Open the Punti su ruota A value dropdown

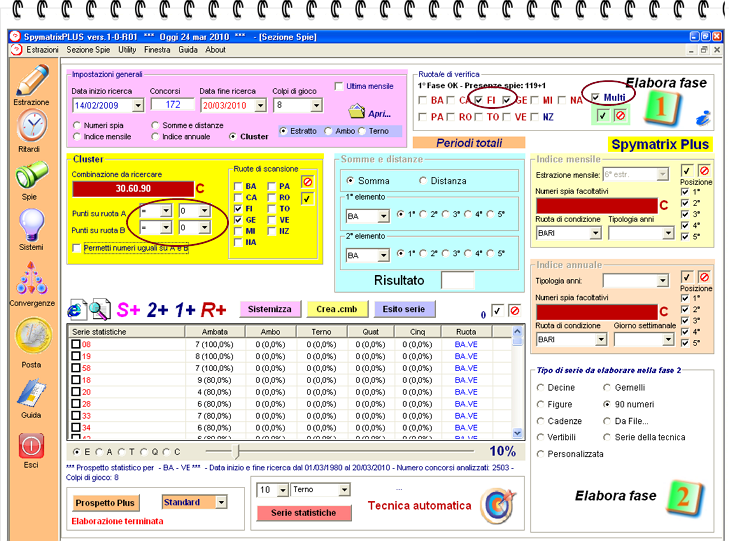pos(204,211)
